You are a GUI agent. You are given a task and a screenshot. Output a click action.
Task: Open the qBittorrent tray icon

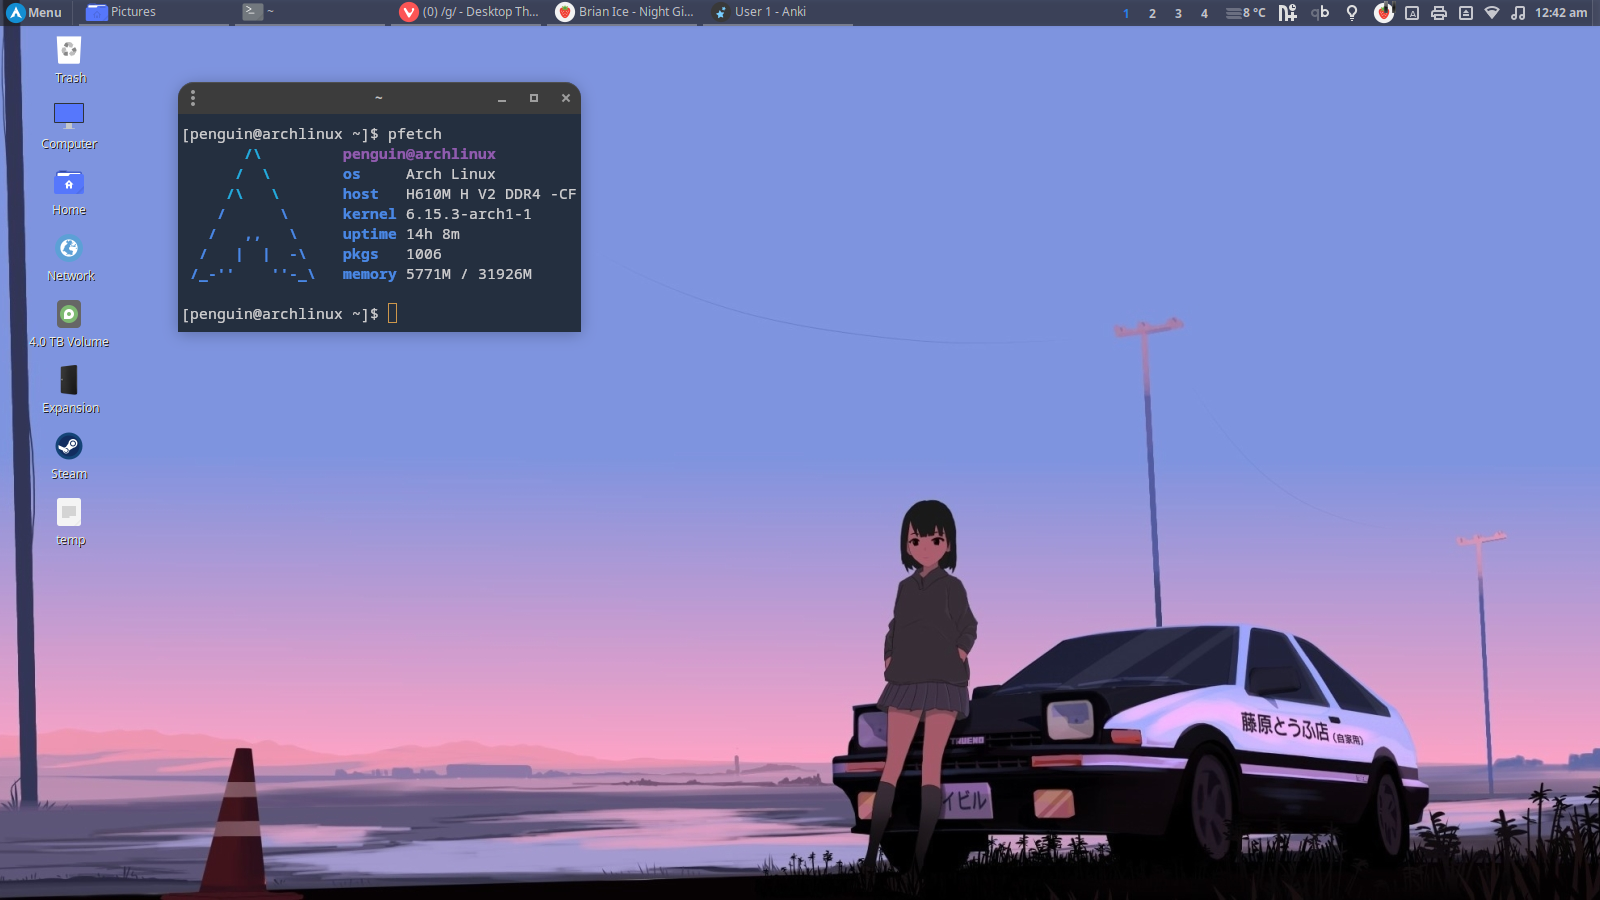click(x=1320, y=12)
